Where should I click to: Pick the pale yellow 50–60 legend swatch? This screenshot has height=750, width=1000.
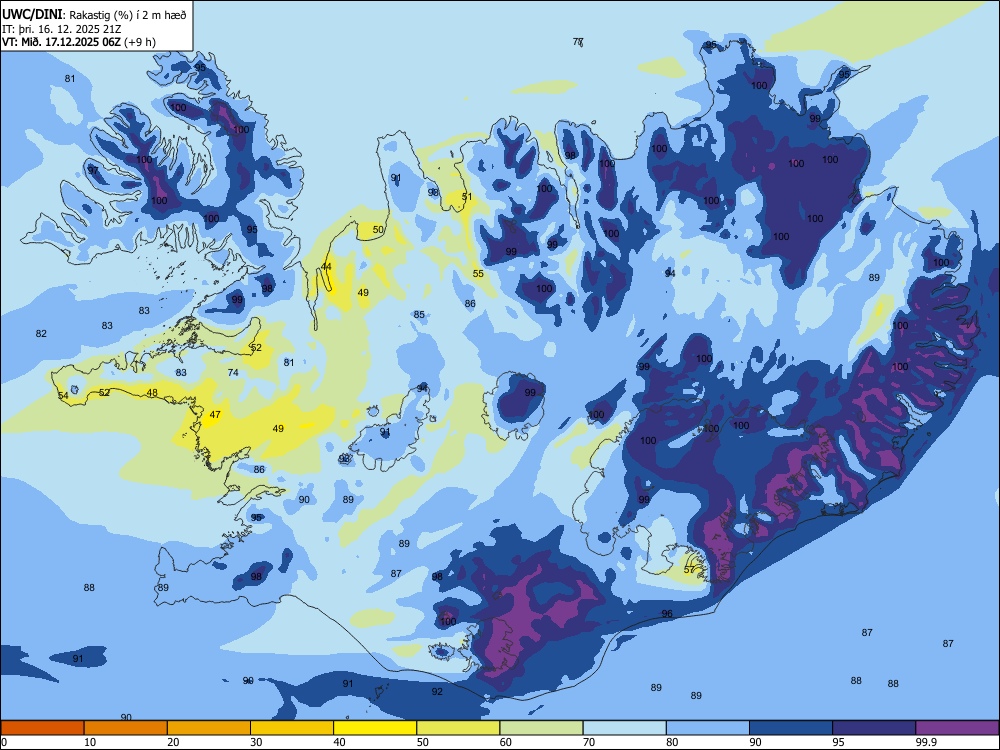(458, 728)
